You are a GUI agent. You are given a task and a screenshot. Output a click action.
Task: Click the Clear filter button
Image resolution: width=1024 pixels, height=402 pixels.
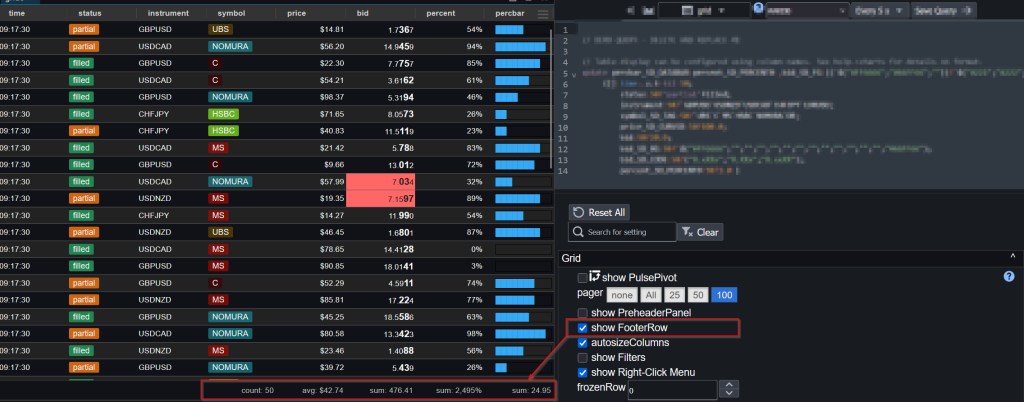click(x=700, y=232)
